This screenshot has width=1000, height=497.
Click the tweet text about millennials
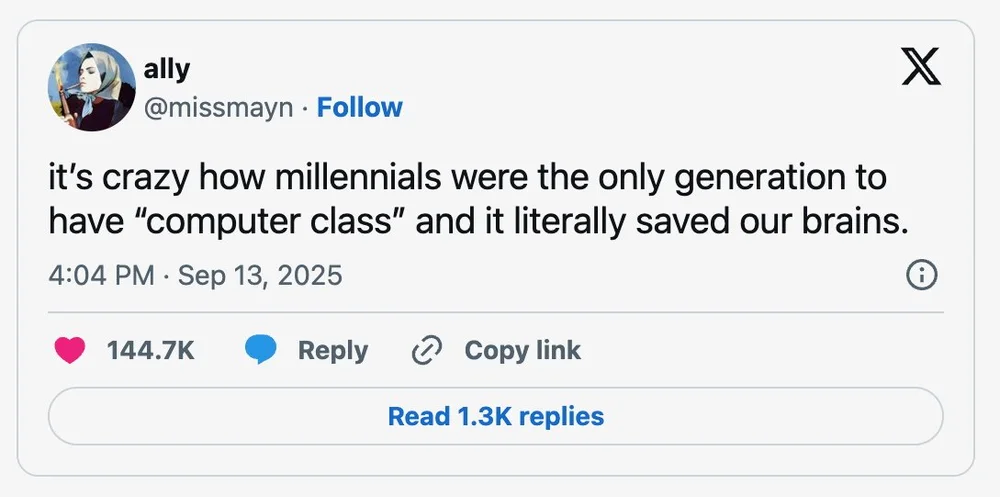(x=468, y=200)
